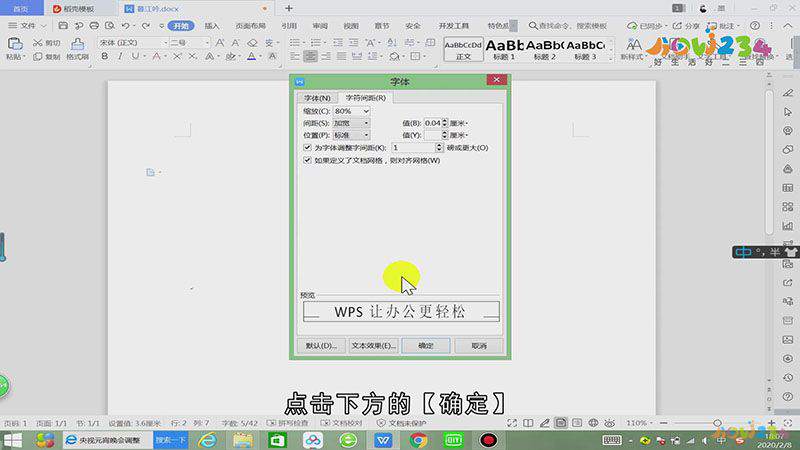
Task: Select Character Spacing (字符间距) tab
Action: [365, 97]
